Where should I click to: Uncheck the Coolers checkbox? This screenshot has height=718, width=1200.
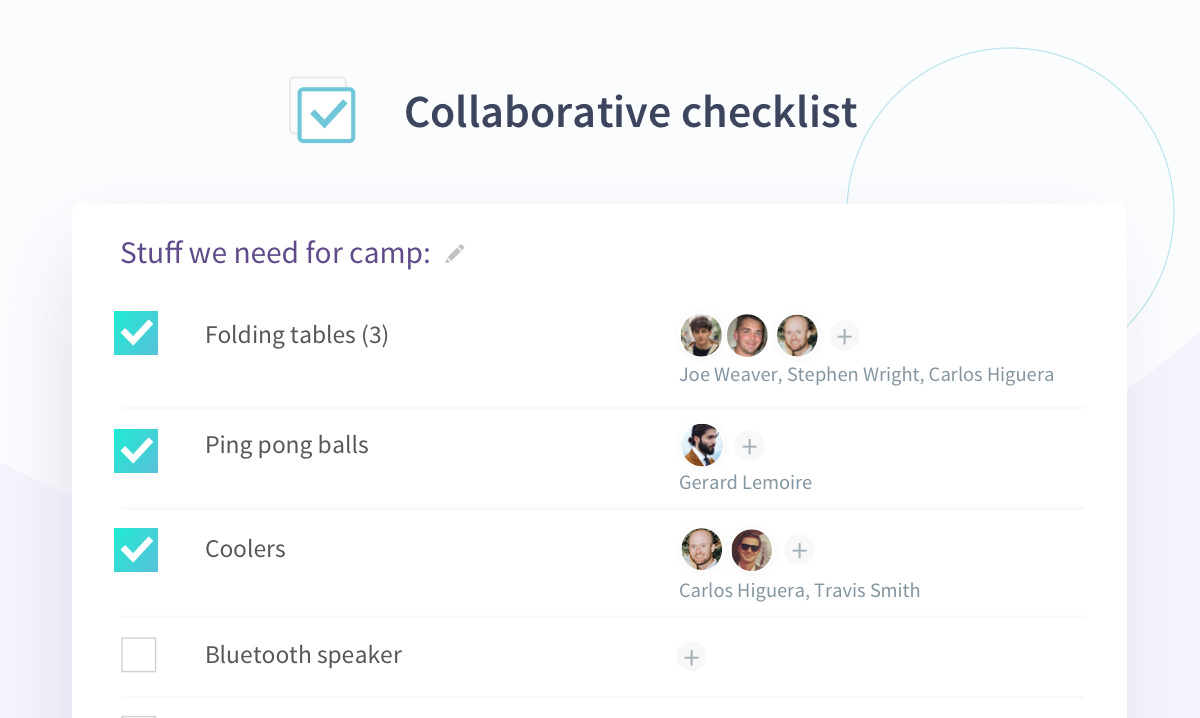(x=136, y=550)
